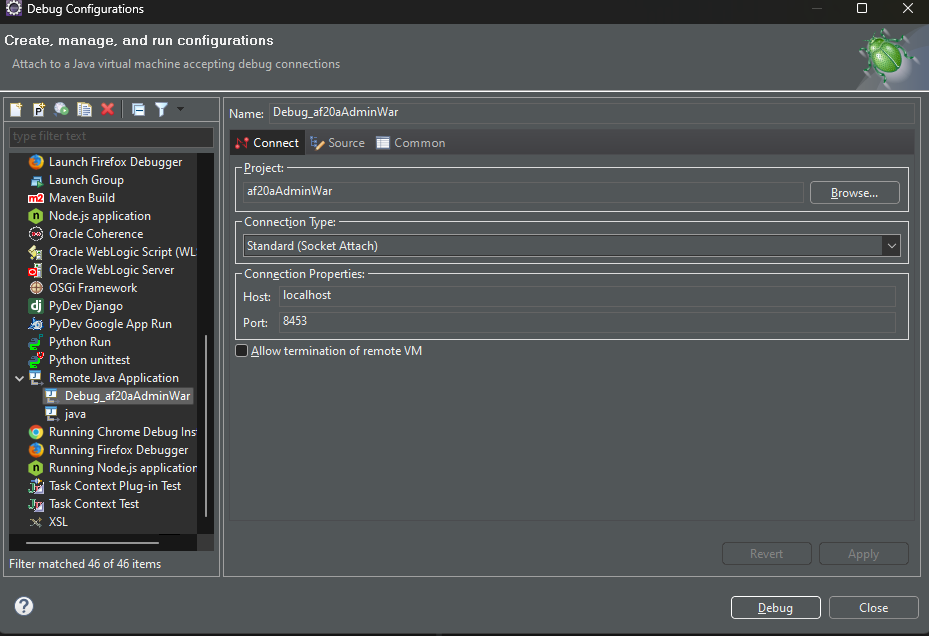Viewport: 929px width, 636px height.
Task: Switch to the Common tab
Action: [411, 143]
